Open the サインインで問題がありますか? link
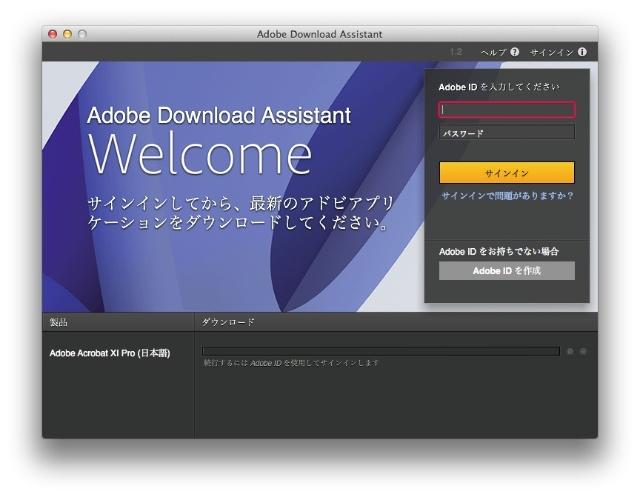640x497 pixels. (507, 196)
